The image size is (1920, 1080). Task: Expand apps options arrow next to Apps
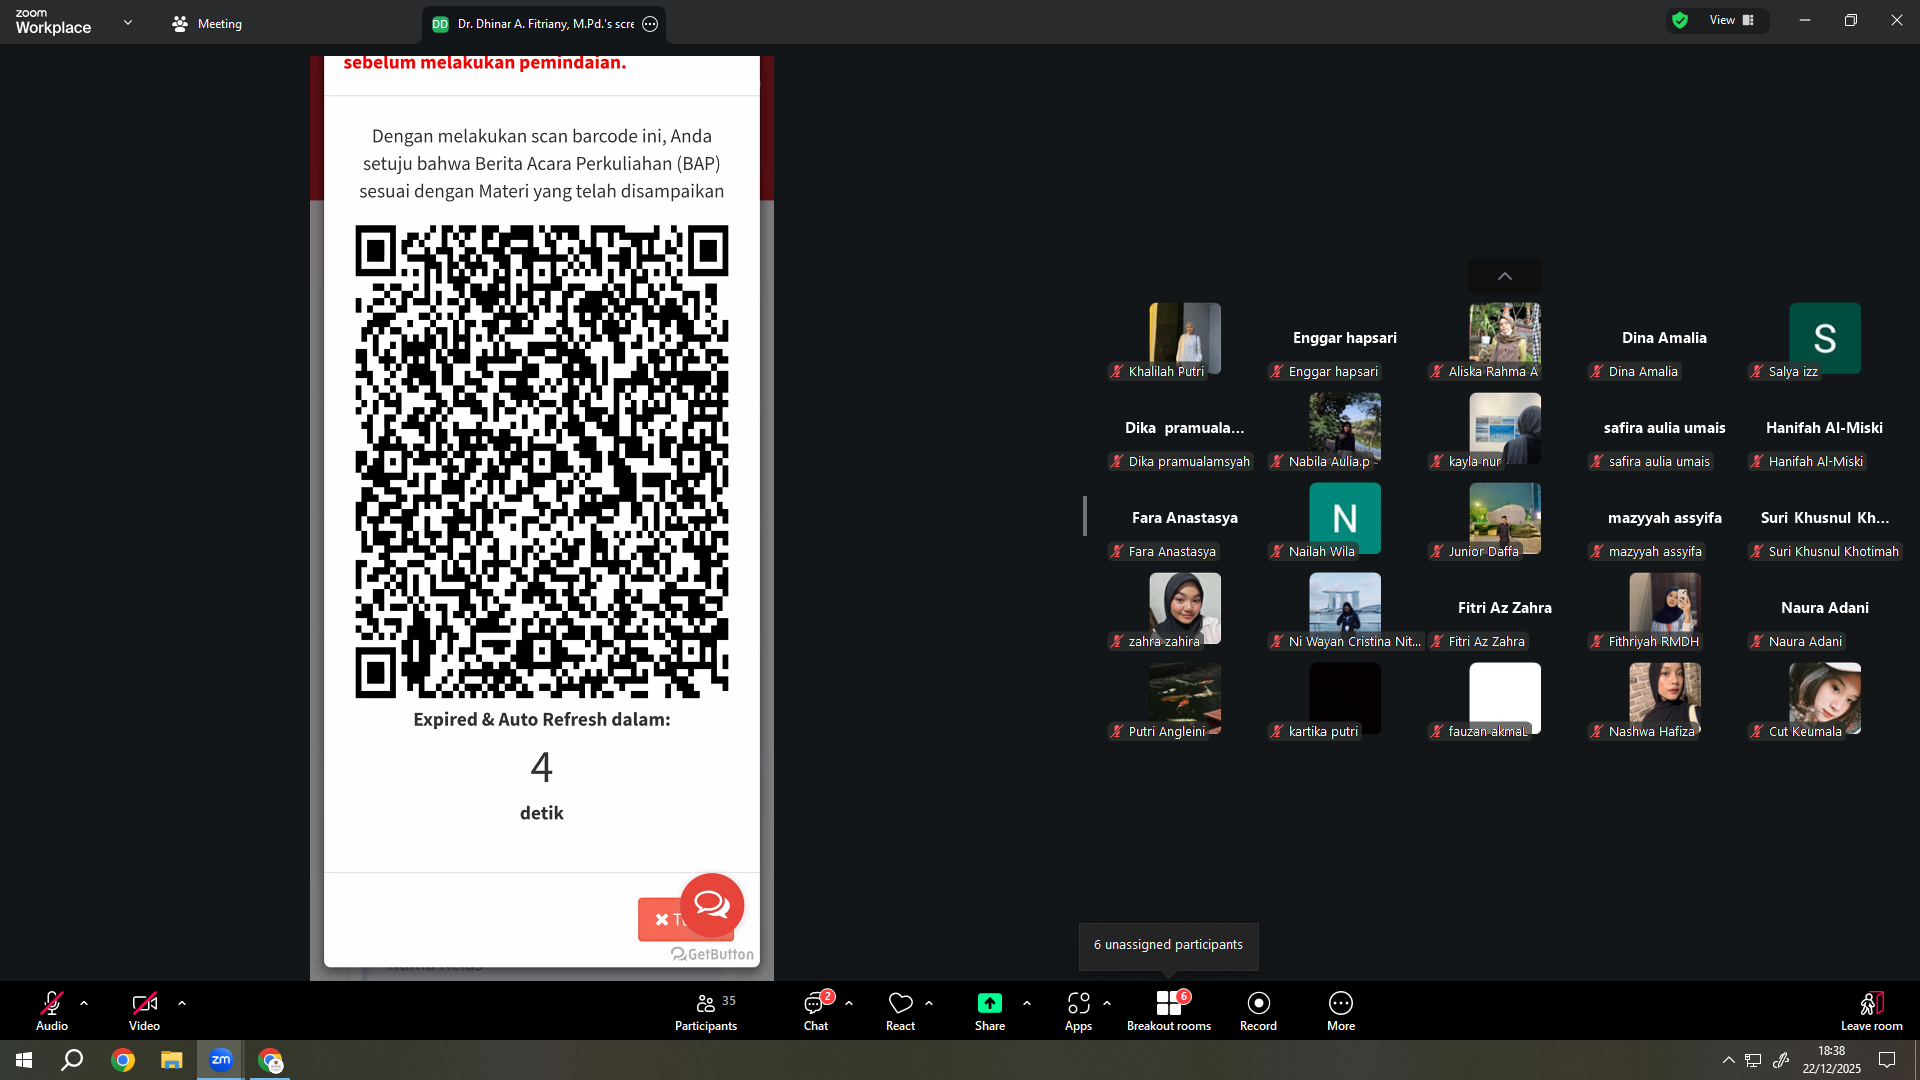[x=1107, y=1003]
